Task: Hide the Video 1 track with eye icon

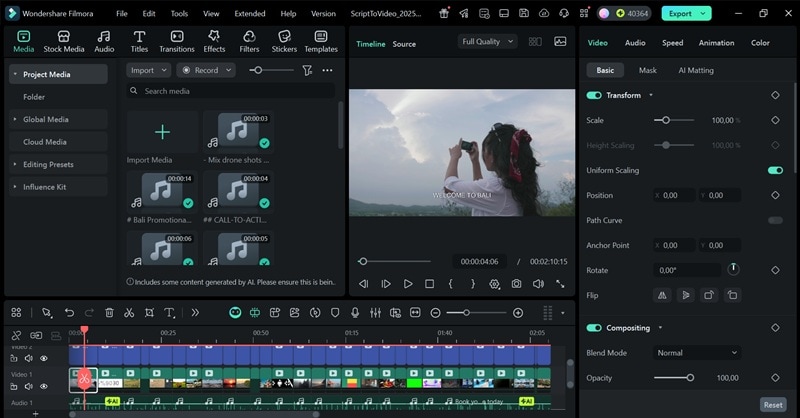Action: (44, 387)
